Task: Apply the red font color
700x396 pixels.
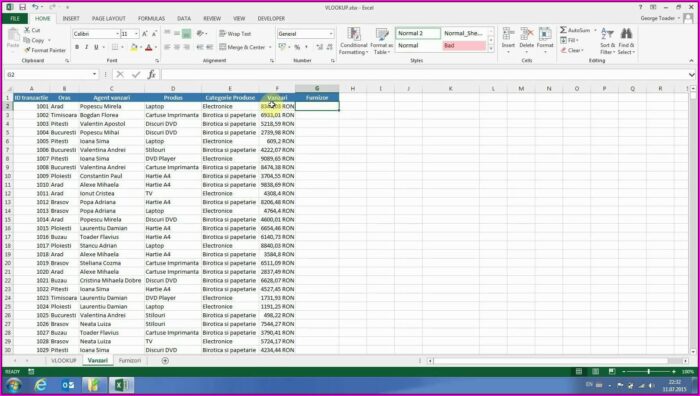Action: point(149,47)
